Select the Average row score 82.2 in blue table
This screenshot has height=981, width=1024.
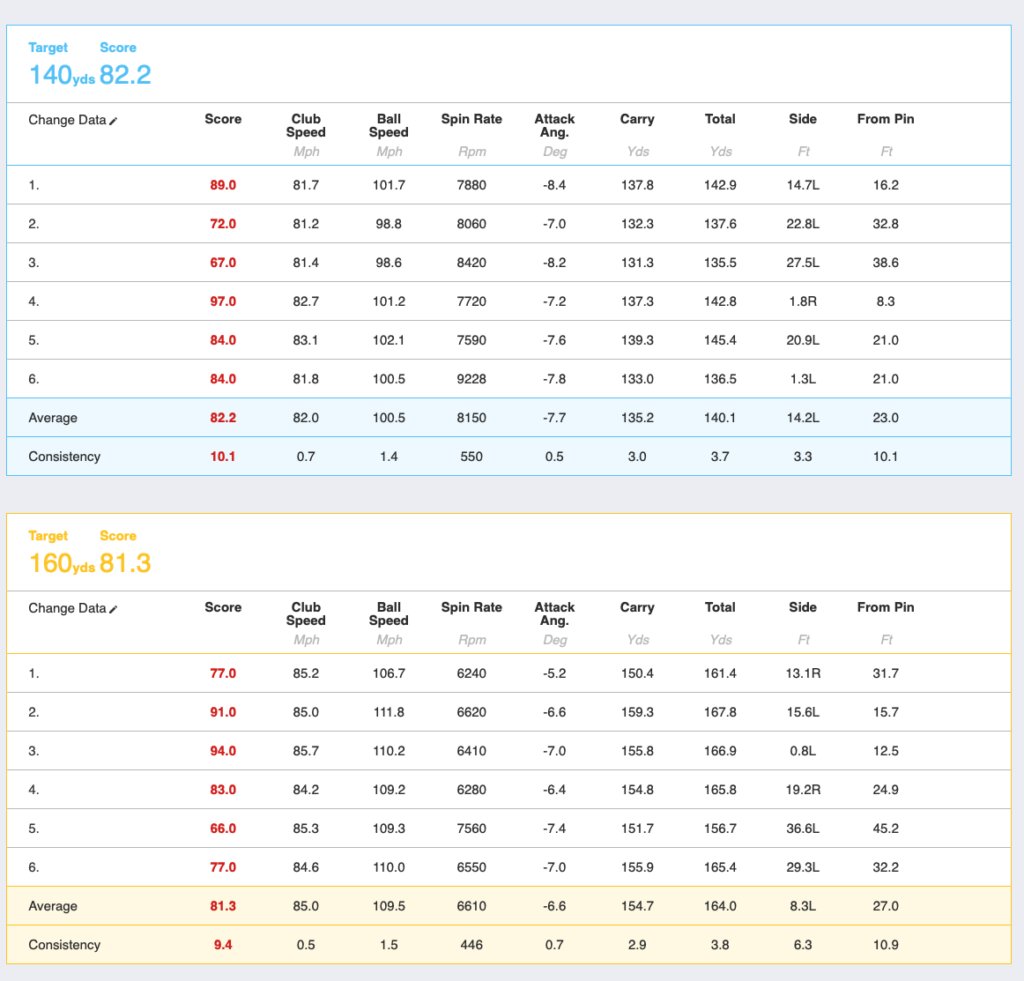tap(222, 418)
